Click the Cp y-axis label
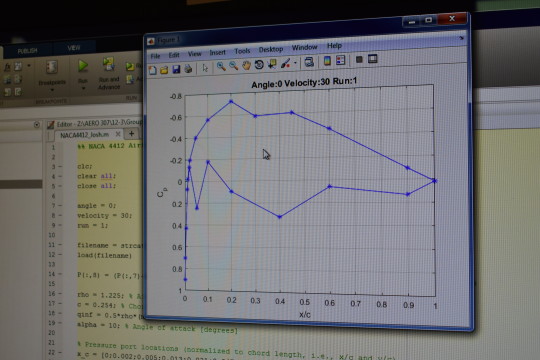540x360 pixels. point(162,192)
